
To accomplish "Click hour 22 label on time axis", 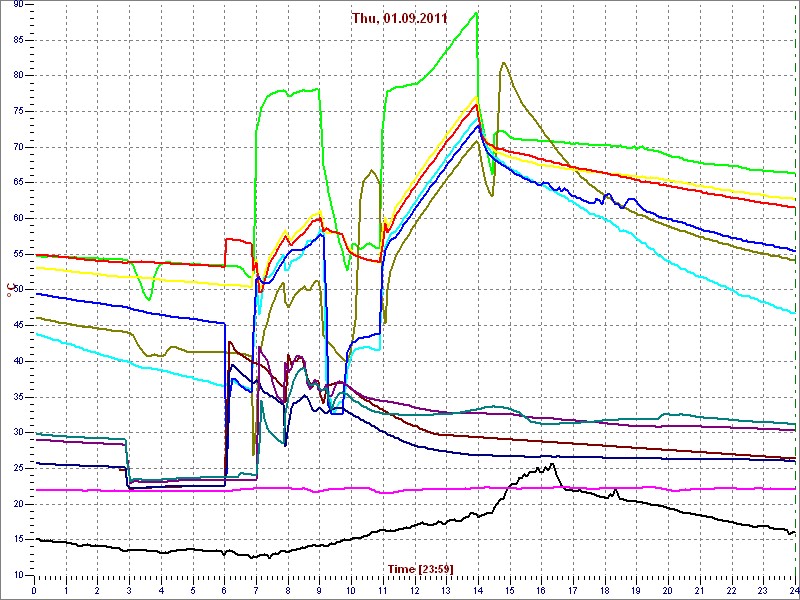I will (x=730, y=589).
